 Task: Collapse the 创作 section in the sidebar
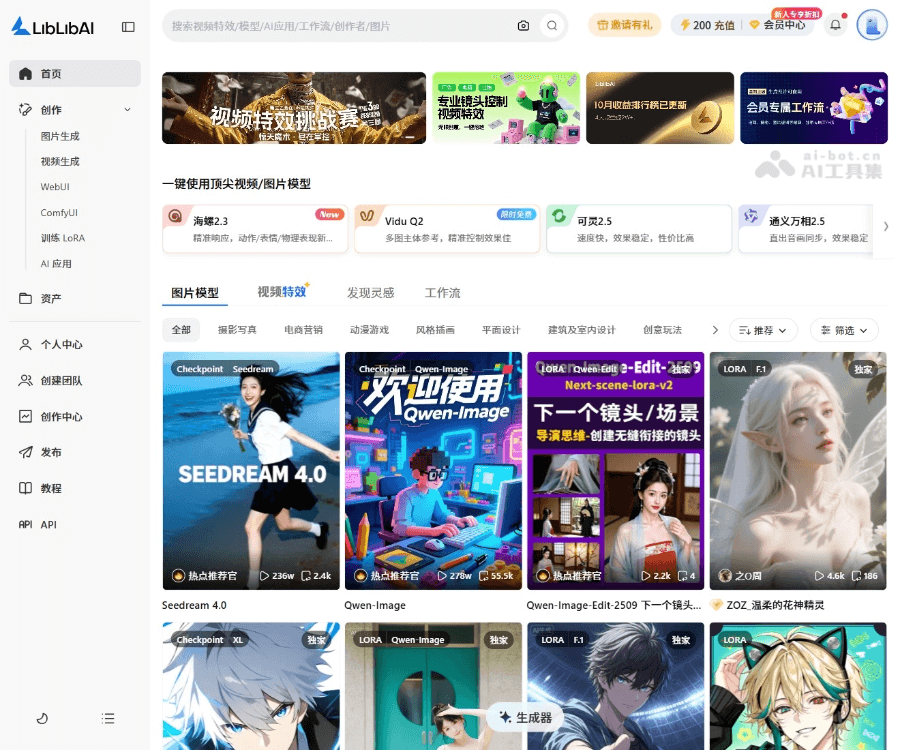tap(127, 110)
